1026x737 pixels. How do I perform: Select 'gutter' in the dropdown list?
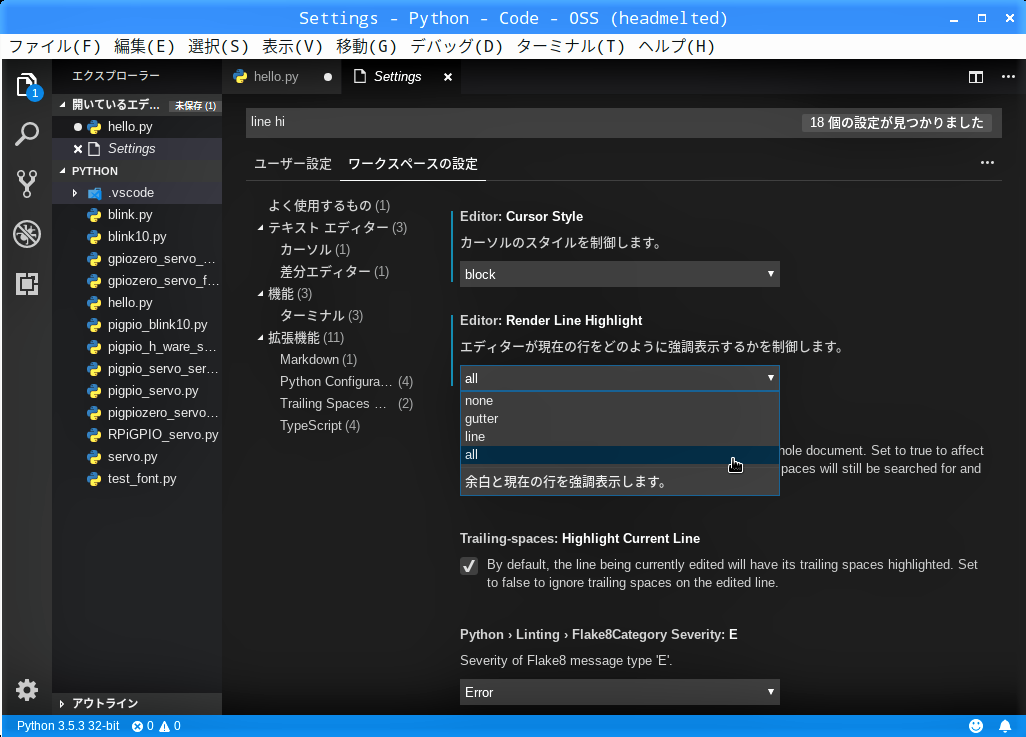(x=620, y=419)
